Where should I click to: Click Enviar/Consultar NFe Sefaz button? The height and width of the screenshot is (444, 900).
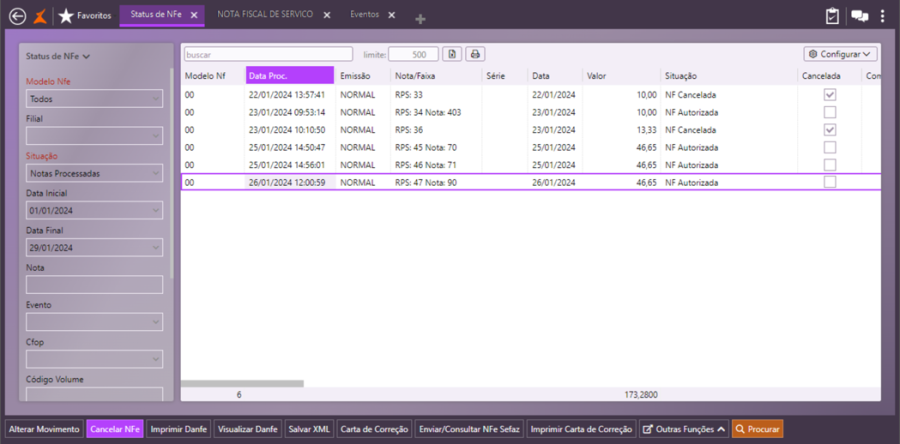pyautogui.click(x=470, y=429)
